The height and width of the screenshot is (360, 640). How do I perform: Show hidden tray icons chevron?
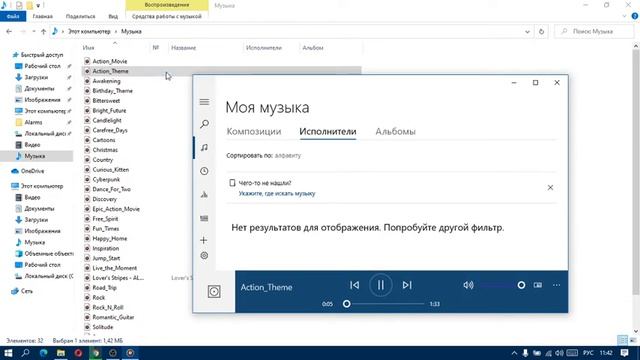pyautogui.click(x=514, y=353)
